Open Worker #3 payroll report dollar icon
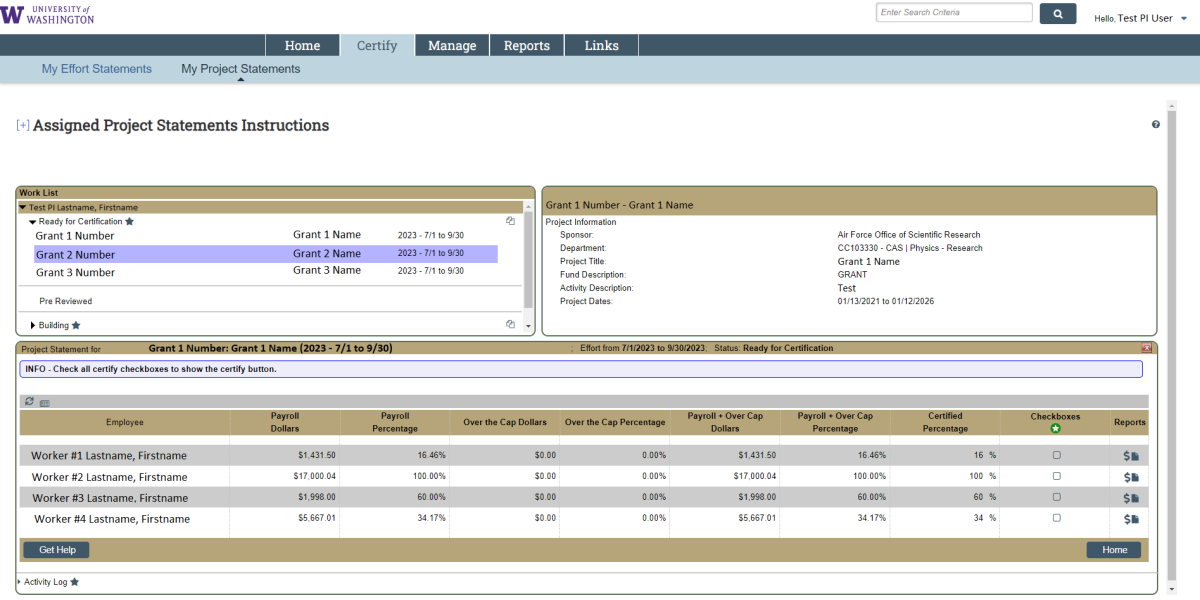The height and width of the screenshot is (600, 1200). point(1127,498)
